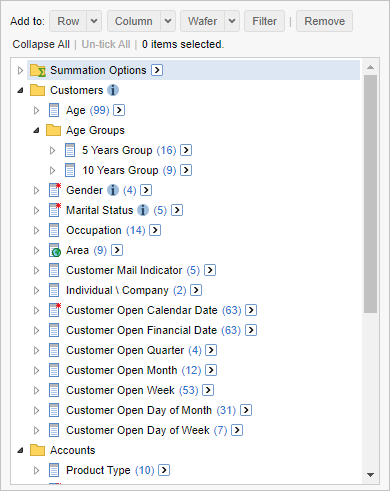This screenshot has height=491, width=390.
Task: Click the arrow box beside Age
Action: tap(119, 110)
